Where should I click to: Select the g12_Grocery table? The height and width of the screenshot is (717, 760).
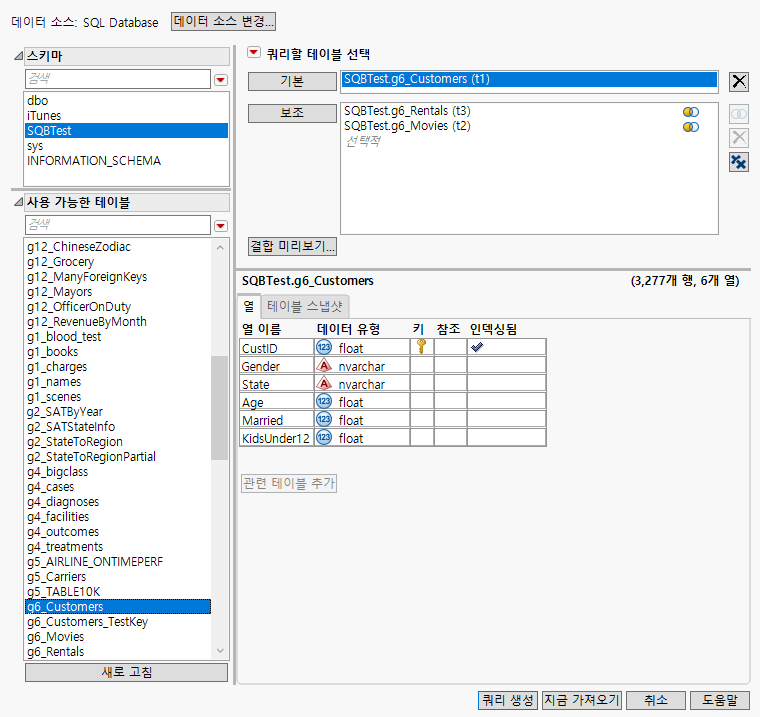118,261
